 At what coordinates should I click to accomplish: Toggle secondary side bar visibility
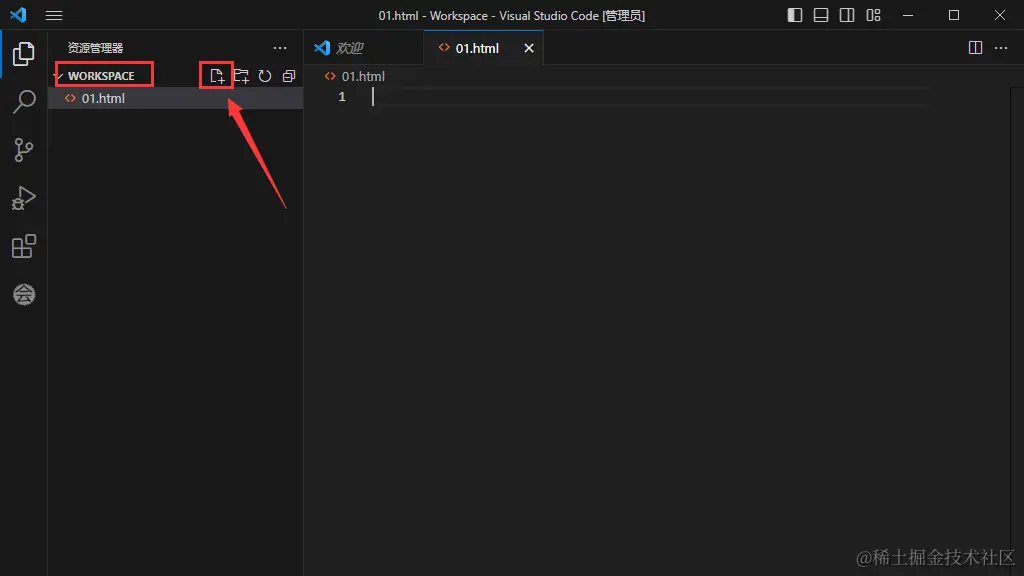847,15
